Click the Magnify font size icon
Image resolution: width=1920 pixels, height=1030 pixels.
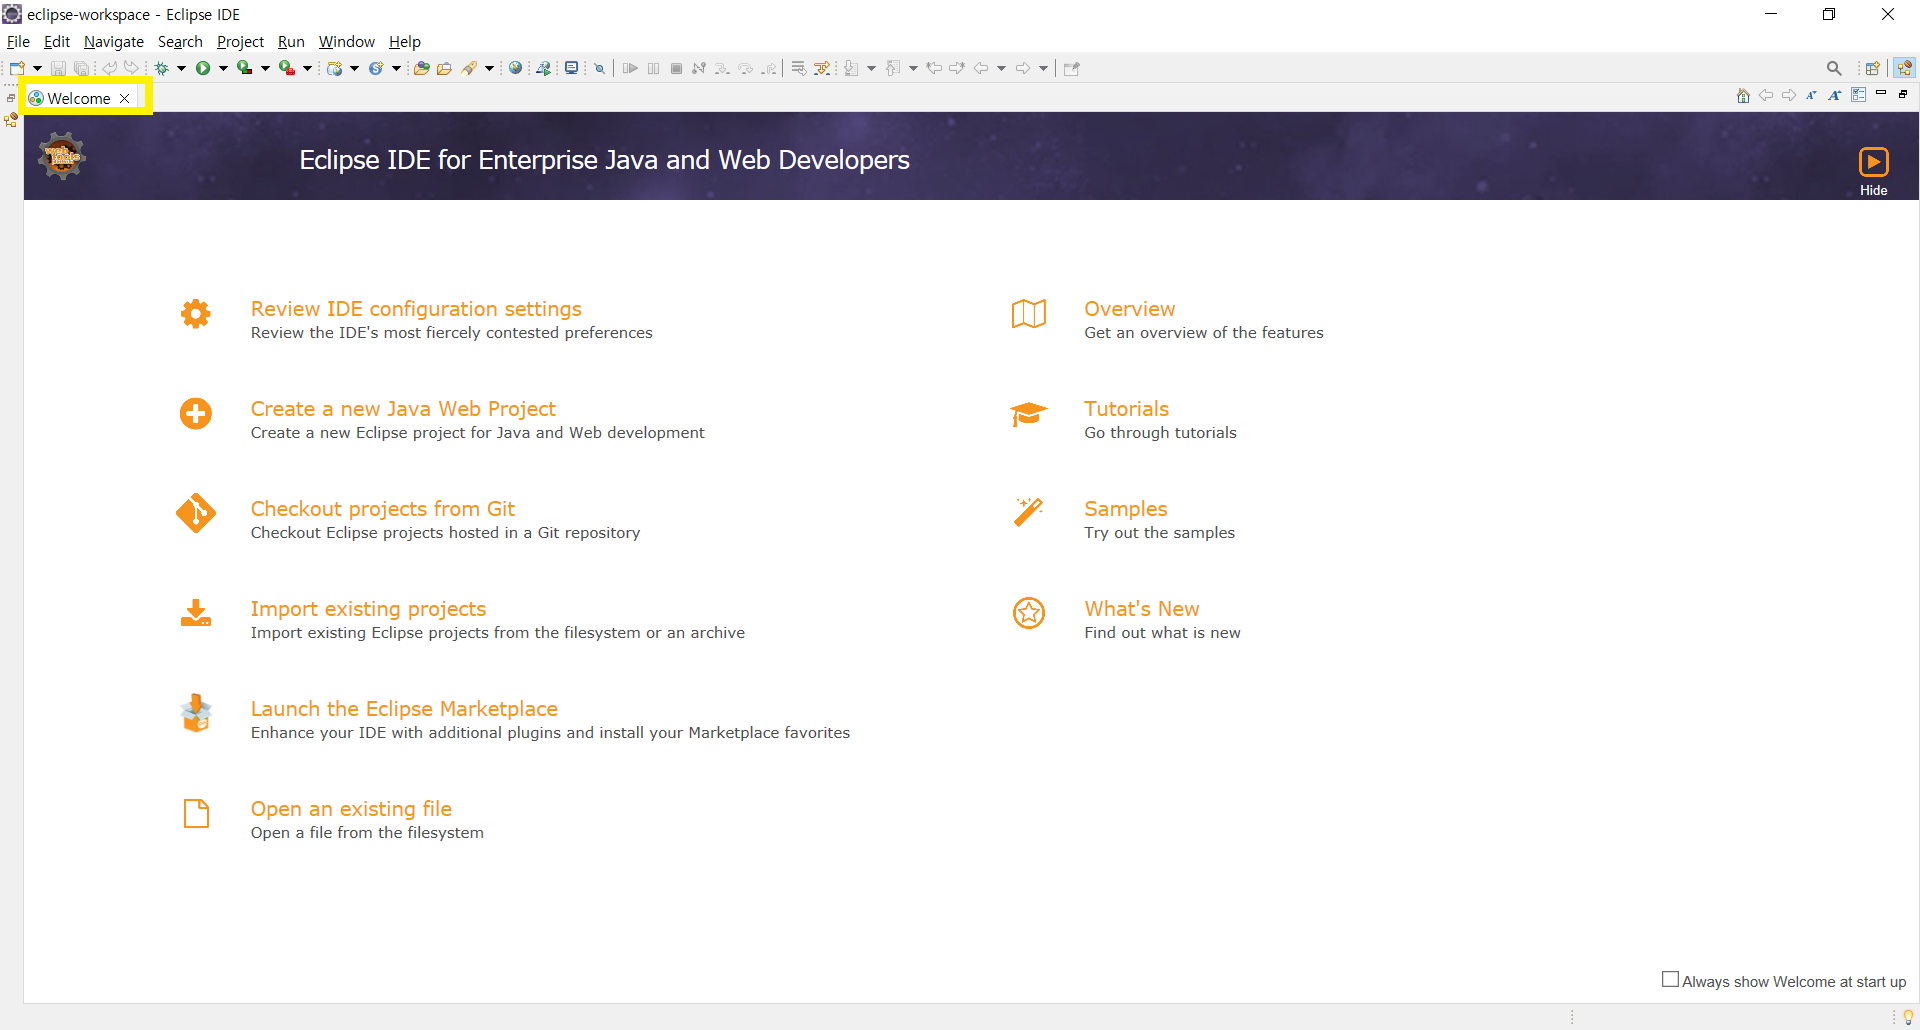click(1834, 95)
